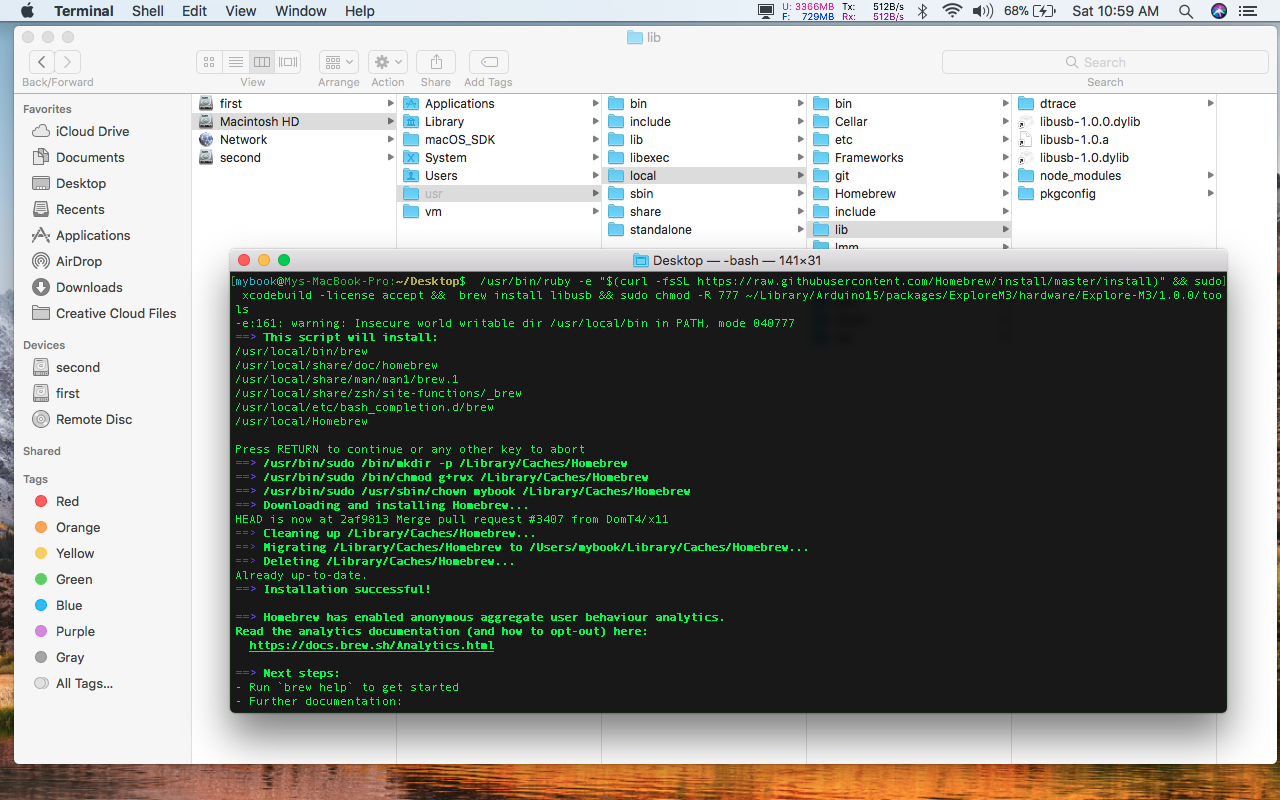Click the Finder search field
1280x800 pixels.
[x=1105, y=62]
